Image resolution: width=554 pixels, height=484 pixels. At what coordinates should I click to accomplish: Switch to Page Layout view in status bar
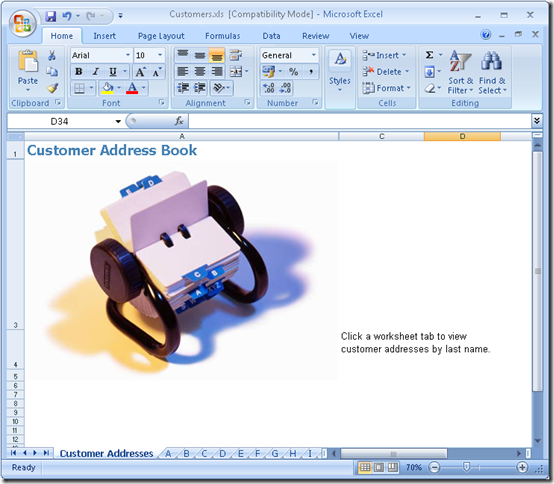click(x=379, y=467)
